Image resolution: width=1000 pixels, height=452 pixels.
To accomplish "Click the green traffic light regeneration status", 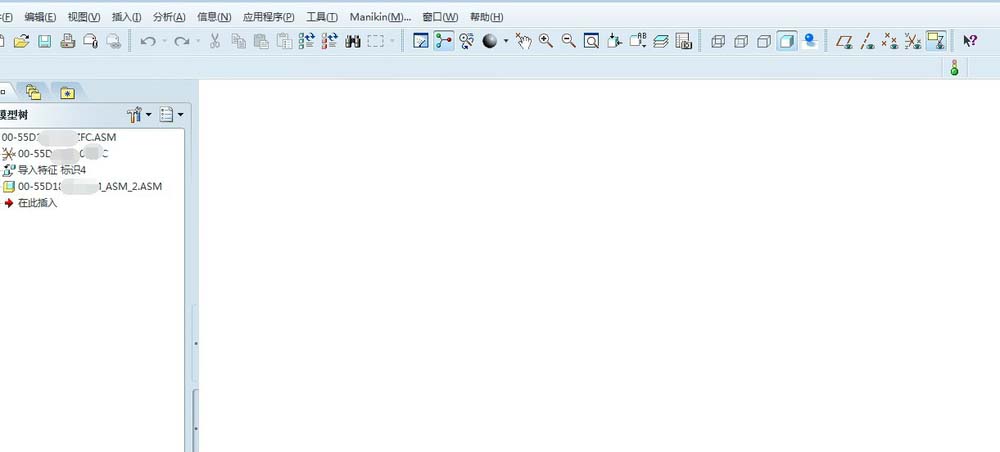I will point(954,67).
